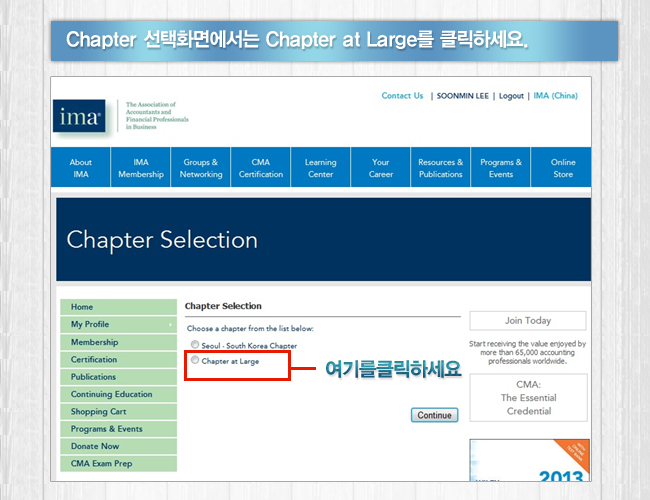Click the CMA: The Essential Credential box
The height and width of the screenshot is (500, 650).
(529, 398)
